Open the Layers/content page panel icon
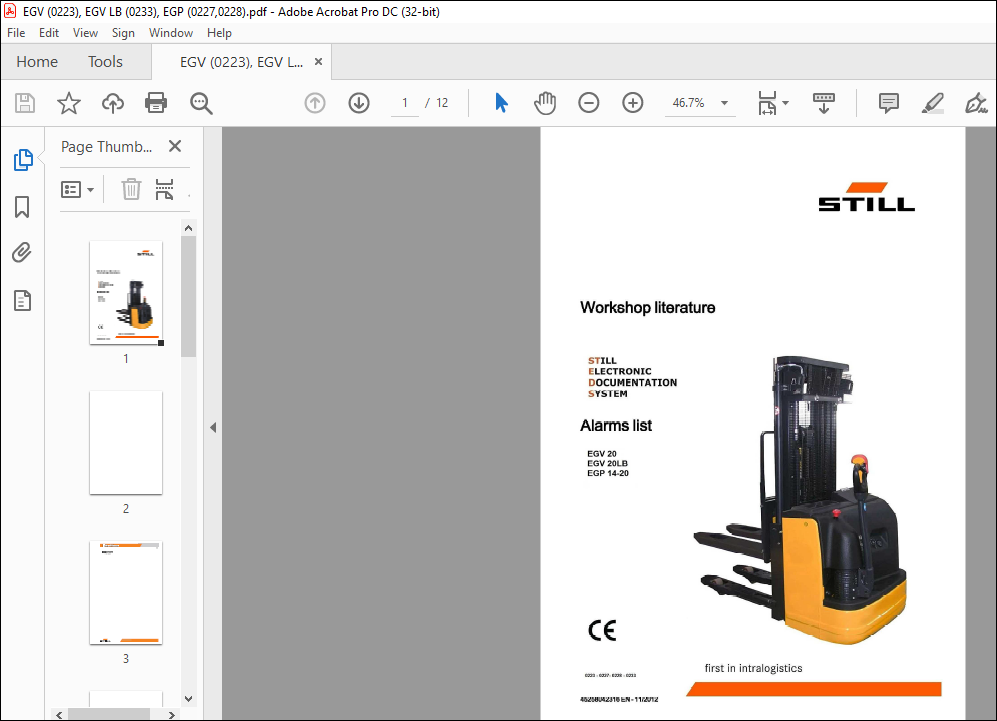 (22, 300)
